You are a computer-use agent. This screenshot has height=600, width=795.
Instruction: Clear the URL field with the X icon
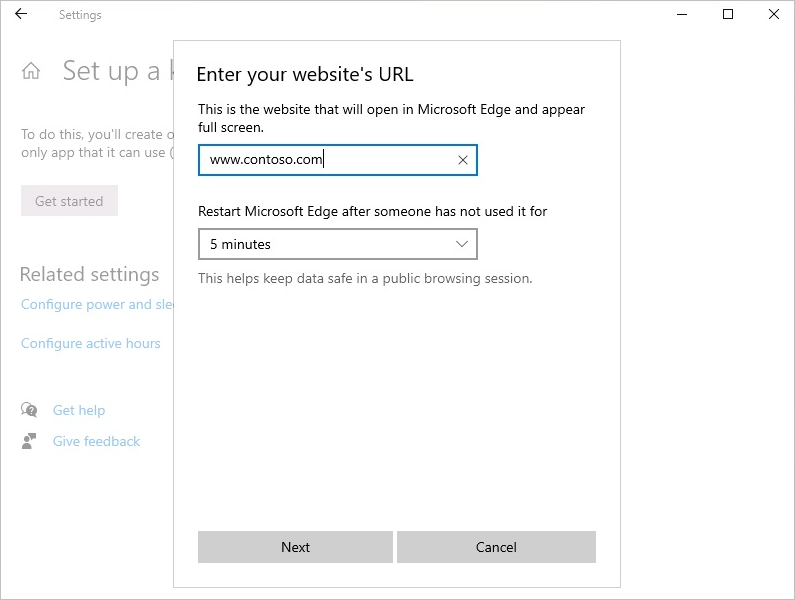click(x=463, y=160)
